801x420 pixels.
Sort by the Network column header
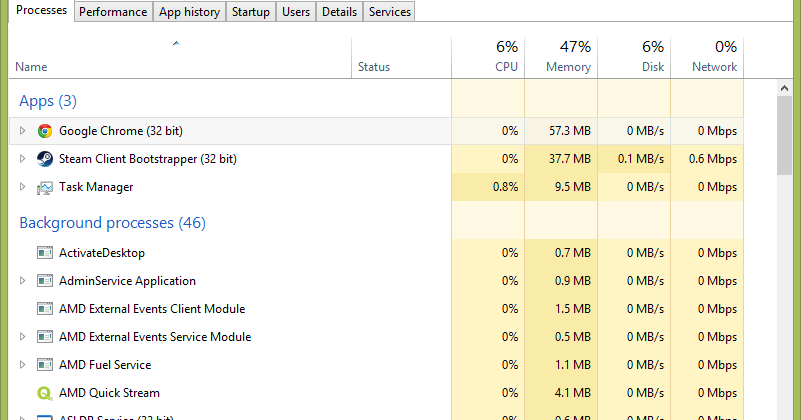[707, 56]
